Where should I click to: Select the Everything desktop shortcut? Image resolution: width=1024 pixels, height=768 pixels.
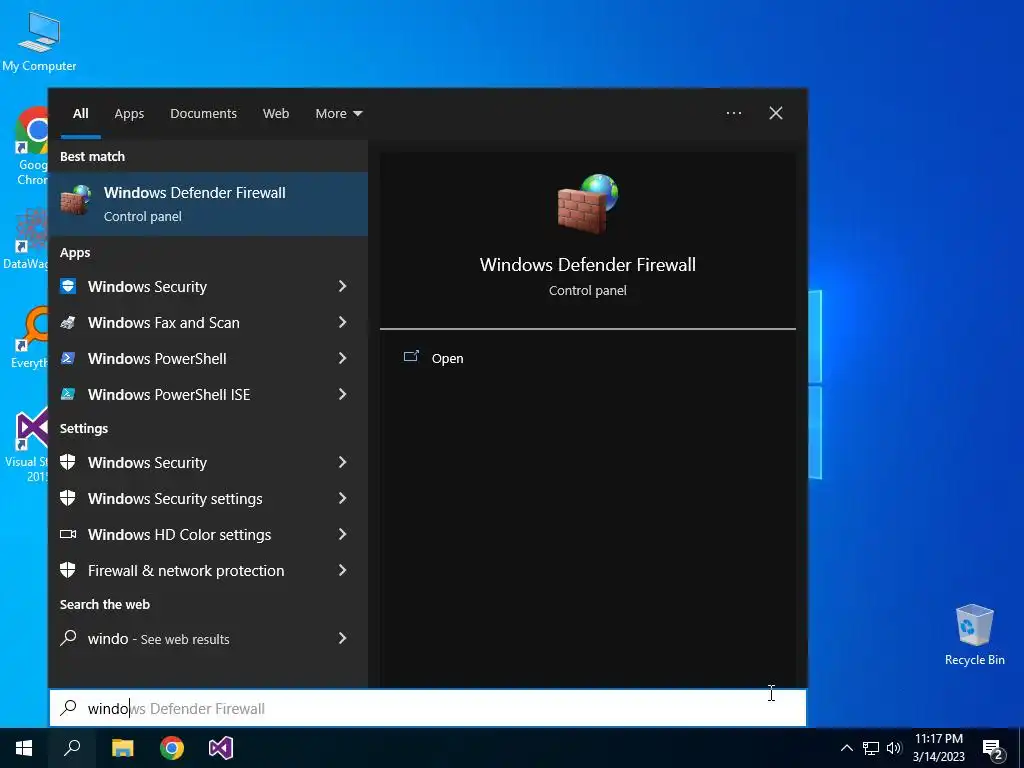tap(30, 337)
